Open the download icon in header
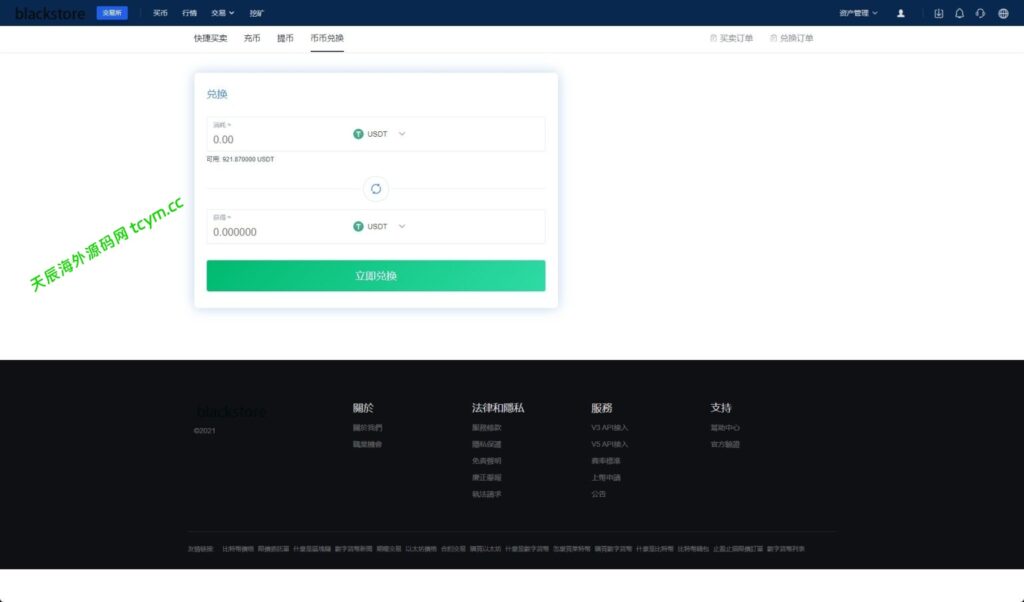The width and height of the screenshot is (1024, 602). coord(938,13)
